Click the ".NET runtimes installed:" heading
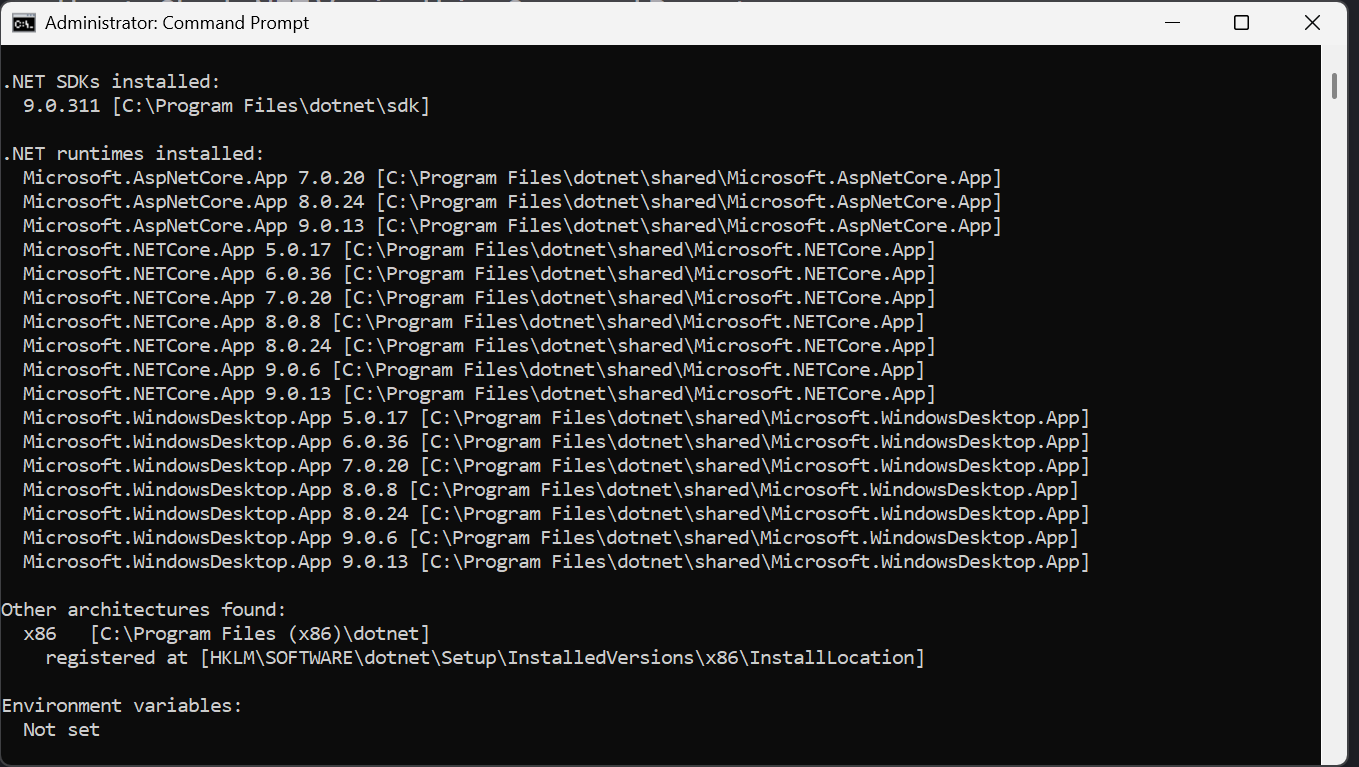This screenshot has width=1359, height=767. coord(133,154)
